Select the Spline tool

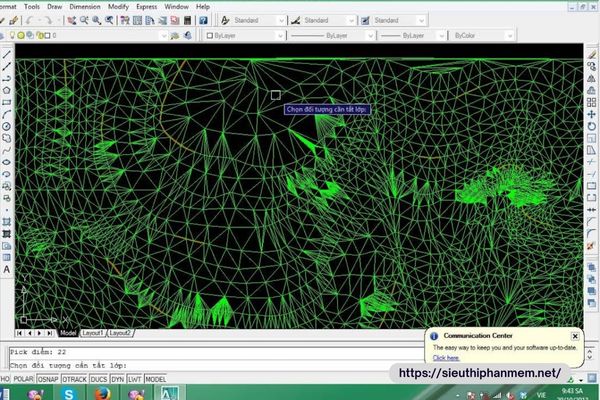[7, 150]
